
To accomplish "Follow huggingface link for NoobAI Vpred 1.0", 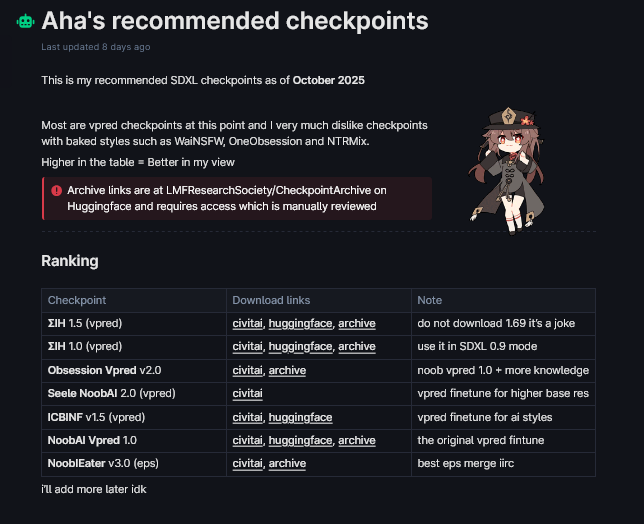I will pyautogui.click(x=299, y=440).
